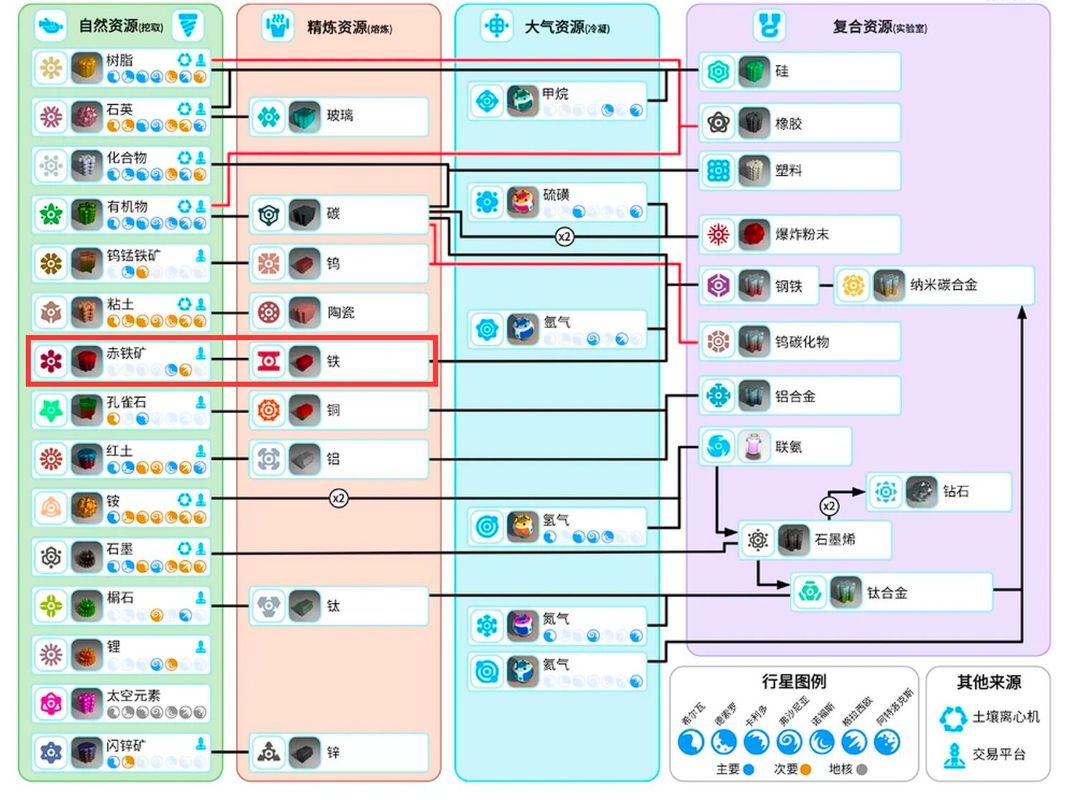Click the 钻石 resource cube icon
This screenshot has height=800, width=1084.
coord(921,492)
